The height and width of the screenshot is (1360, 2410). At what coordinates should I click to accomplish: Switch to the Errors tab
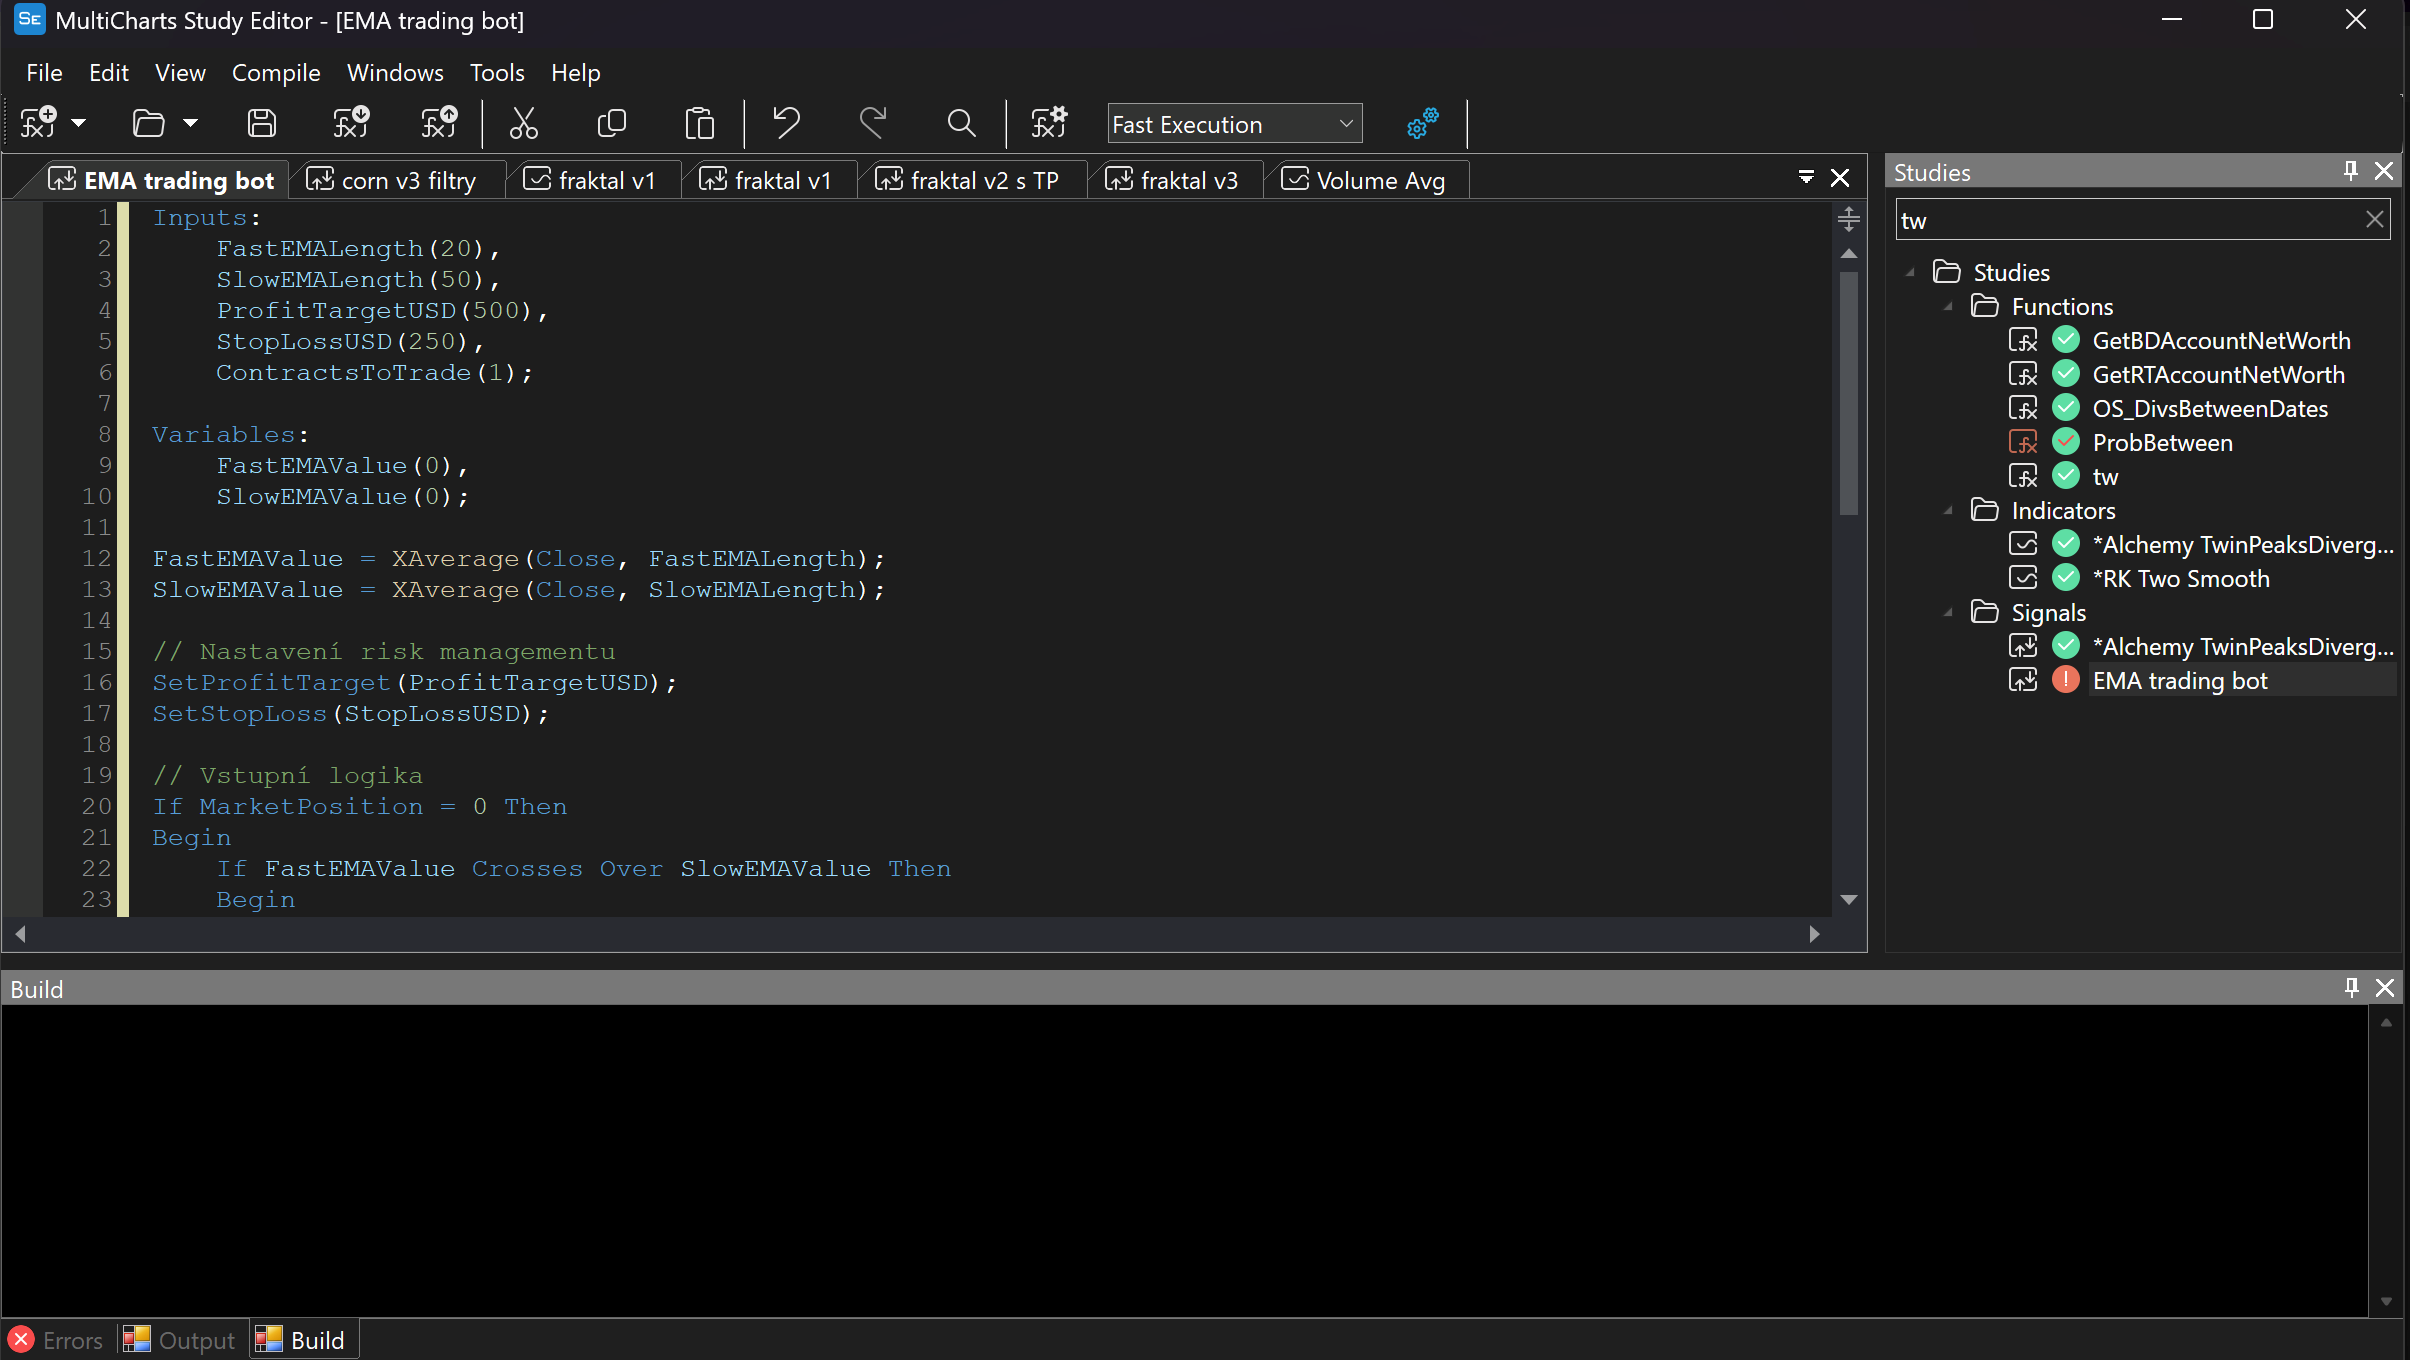click(56, 1340)
